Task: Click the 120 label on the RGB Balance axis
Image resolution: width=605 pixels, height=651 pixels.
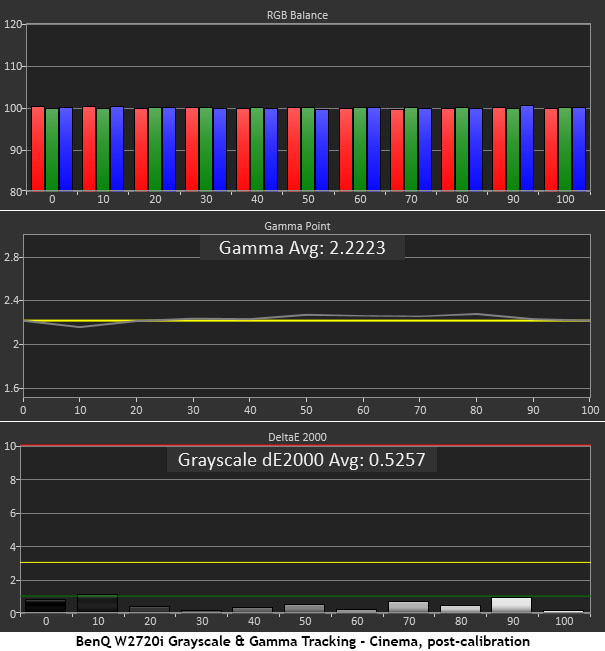Action: (12, 24)
